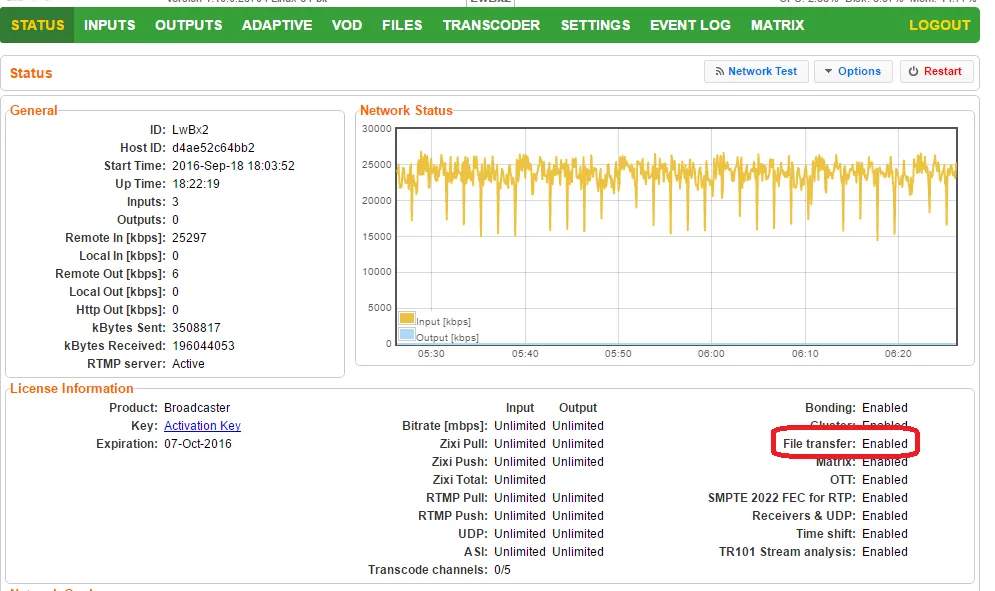Viewport: 995px width, 591px height.
Task: Select the VOD tab
Action: [346, 25]
